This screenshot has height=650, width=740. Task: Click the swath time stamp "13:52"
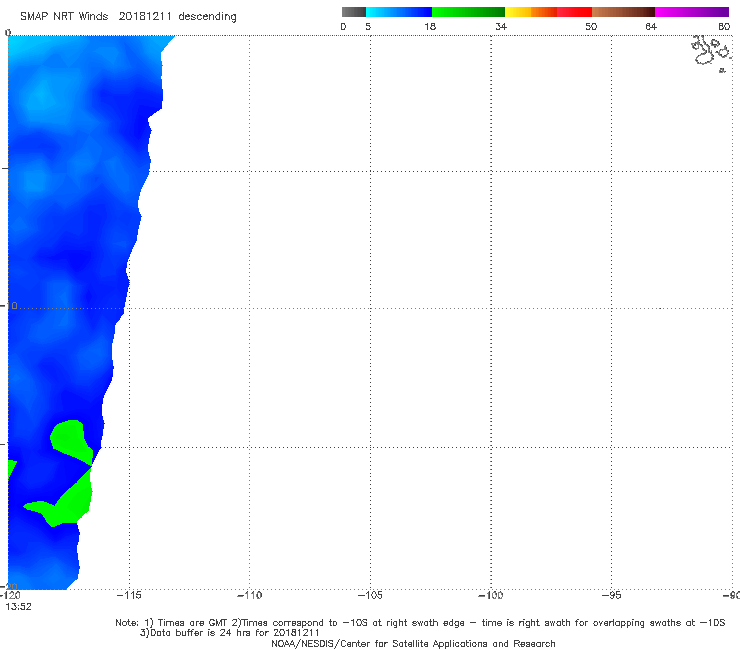pos(18,607)
